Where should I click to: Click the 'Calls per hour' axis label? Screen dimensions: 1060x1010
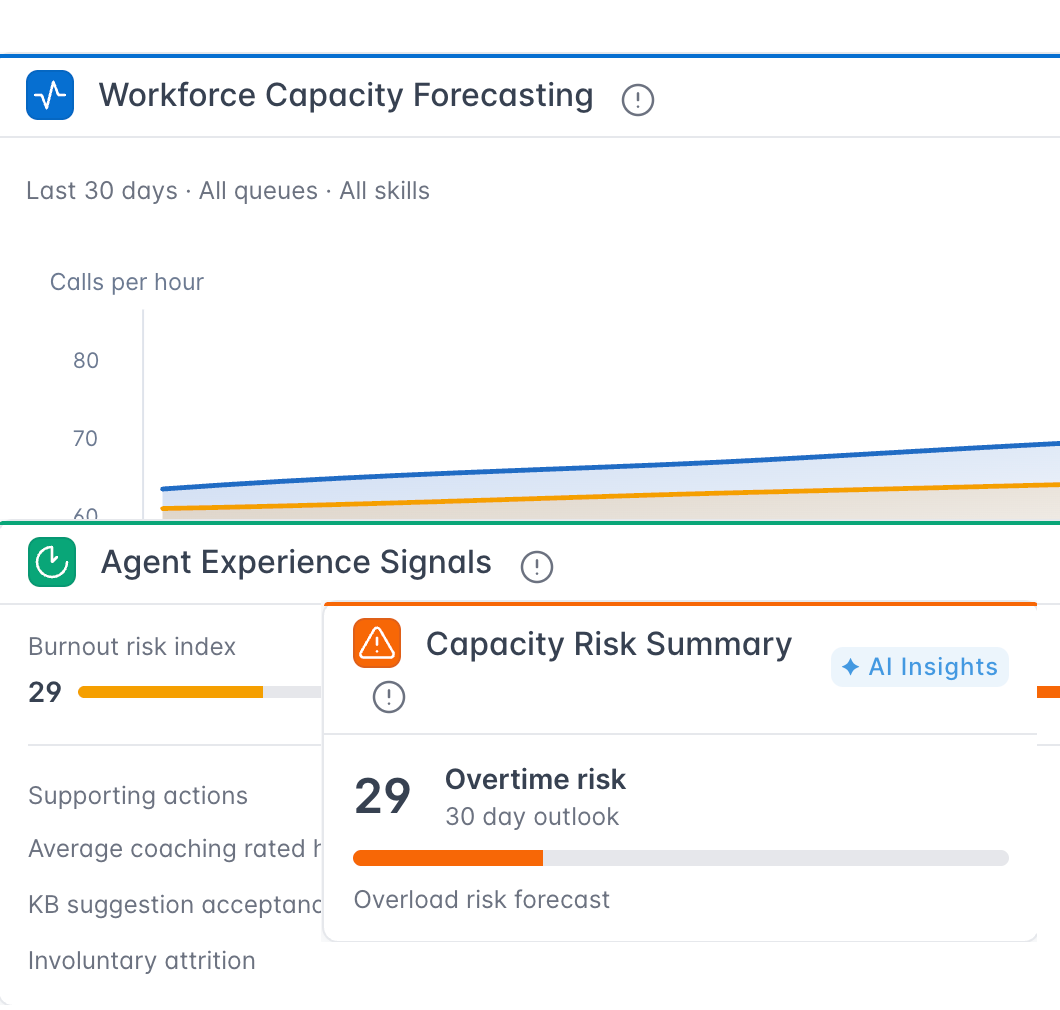126,282
